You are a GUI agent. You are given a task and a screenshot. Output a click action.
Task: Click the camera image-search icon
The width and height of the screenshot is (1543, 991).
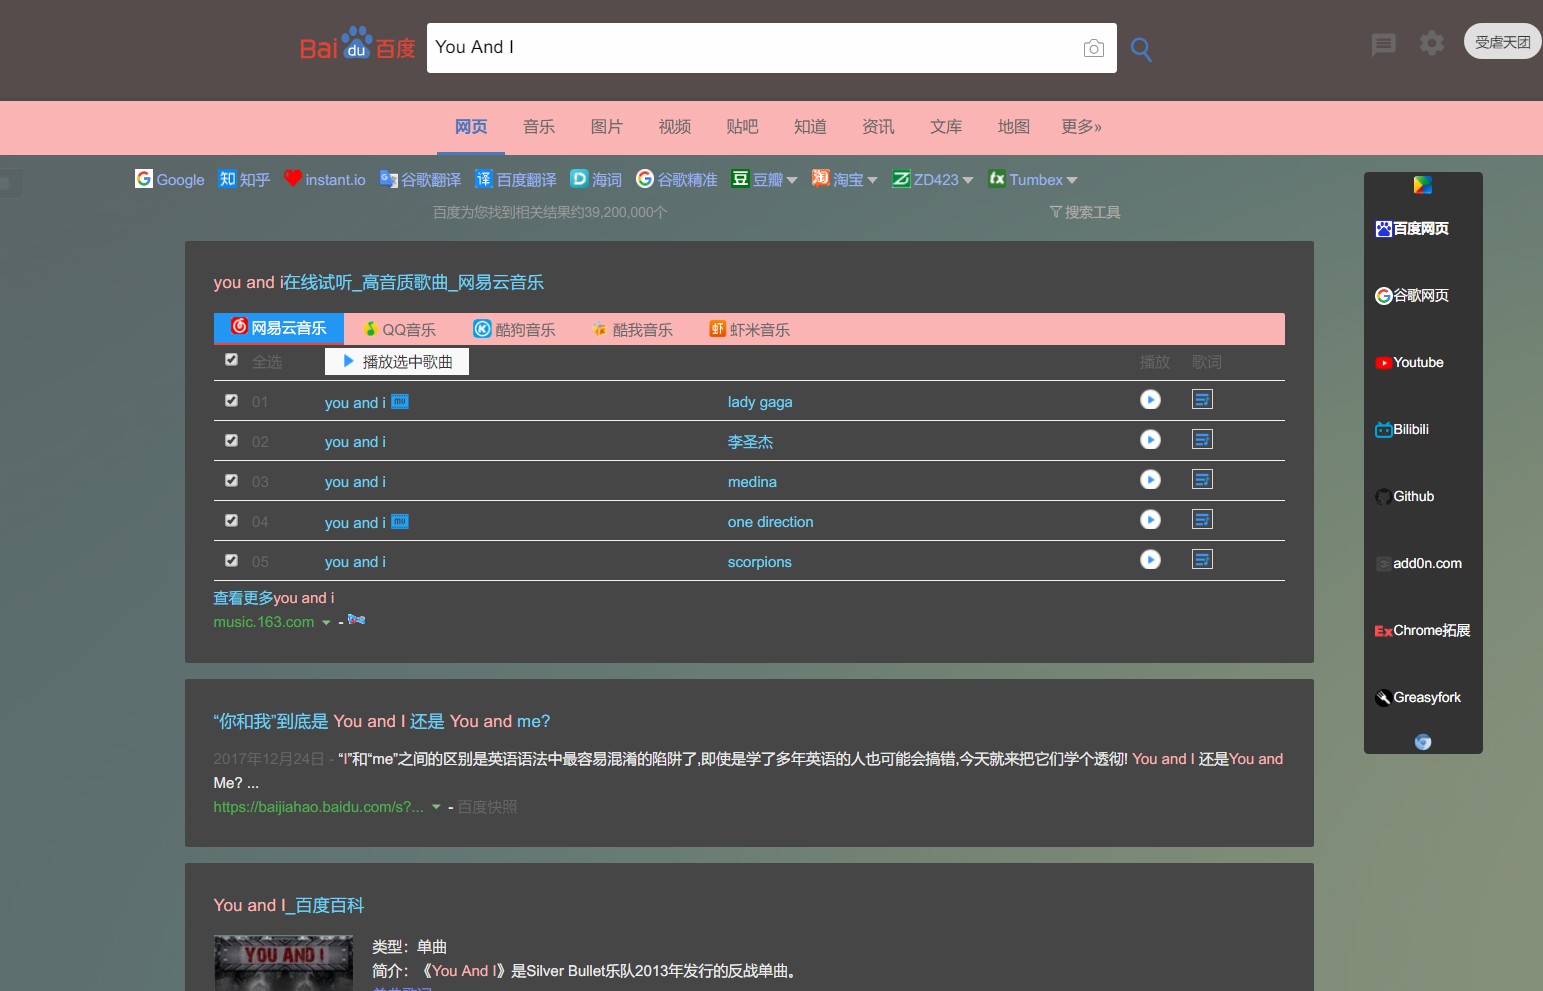click(1093, 48)
